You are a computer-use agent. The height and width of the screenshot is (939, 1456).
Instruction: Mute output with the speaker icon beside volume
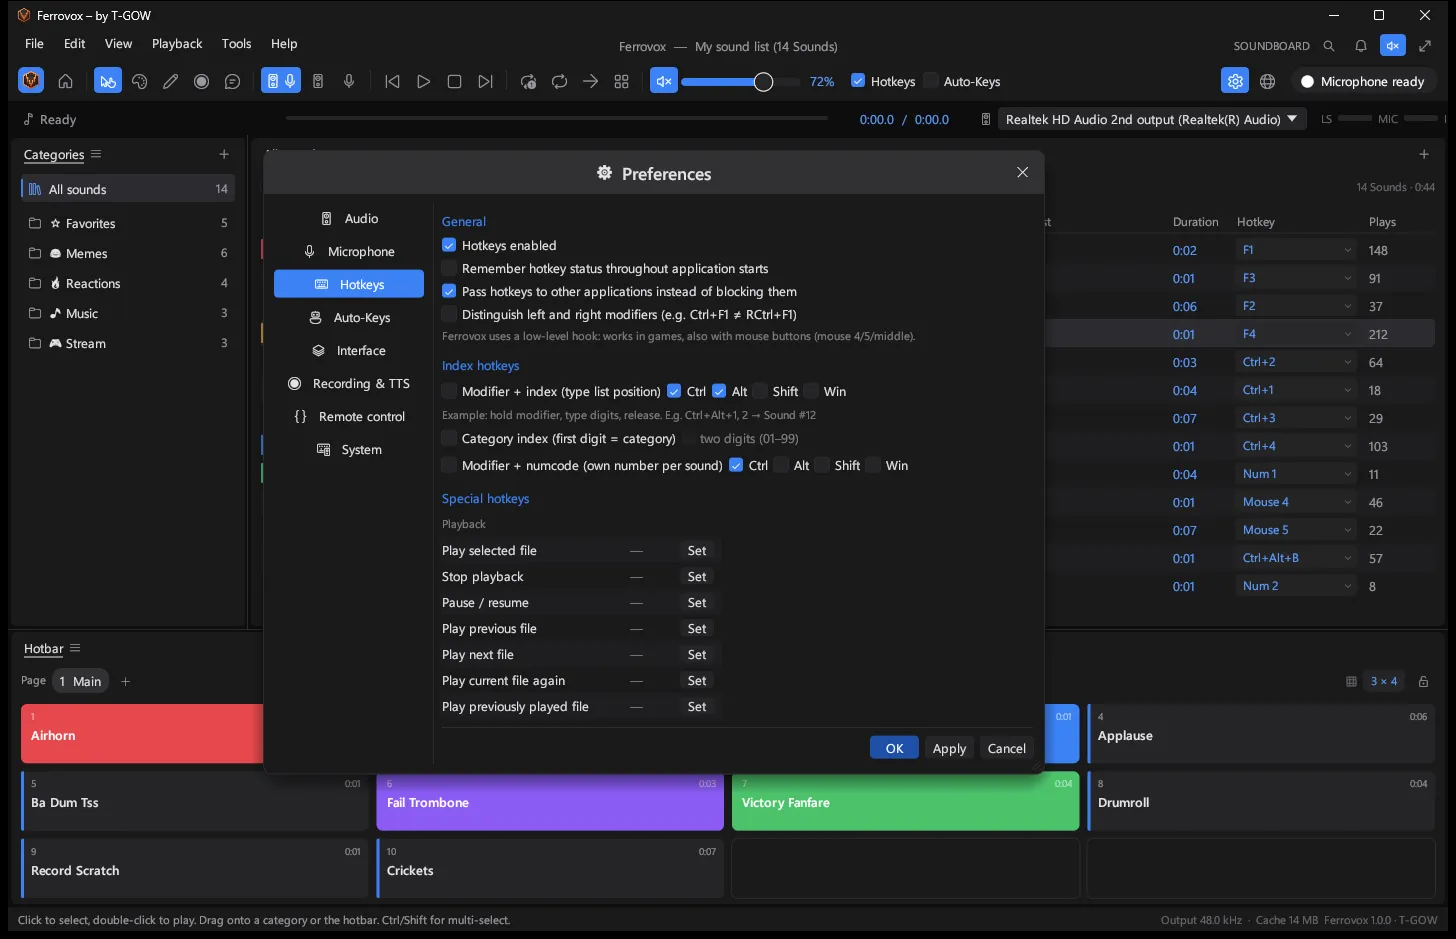pyautogui.click(x=663, y=82)
